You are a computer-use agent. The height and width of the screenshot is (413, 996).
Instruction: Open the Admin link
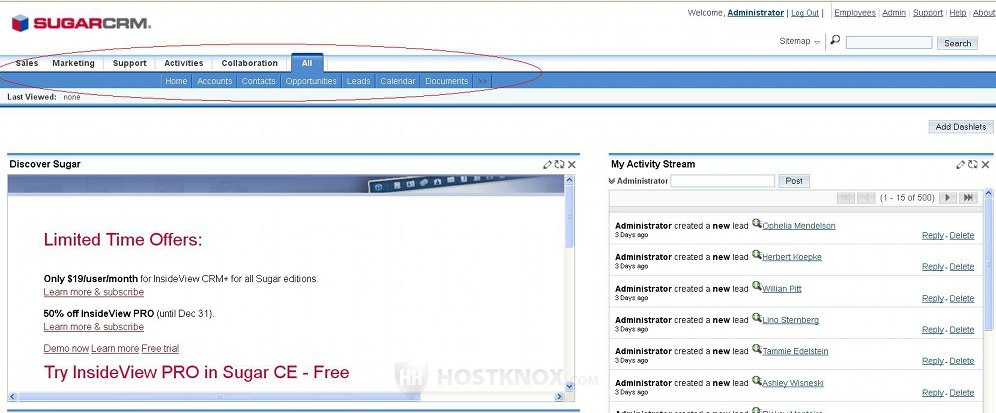(894, 13)
